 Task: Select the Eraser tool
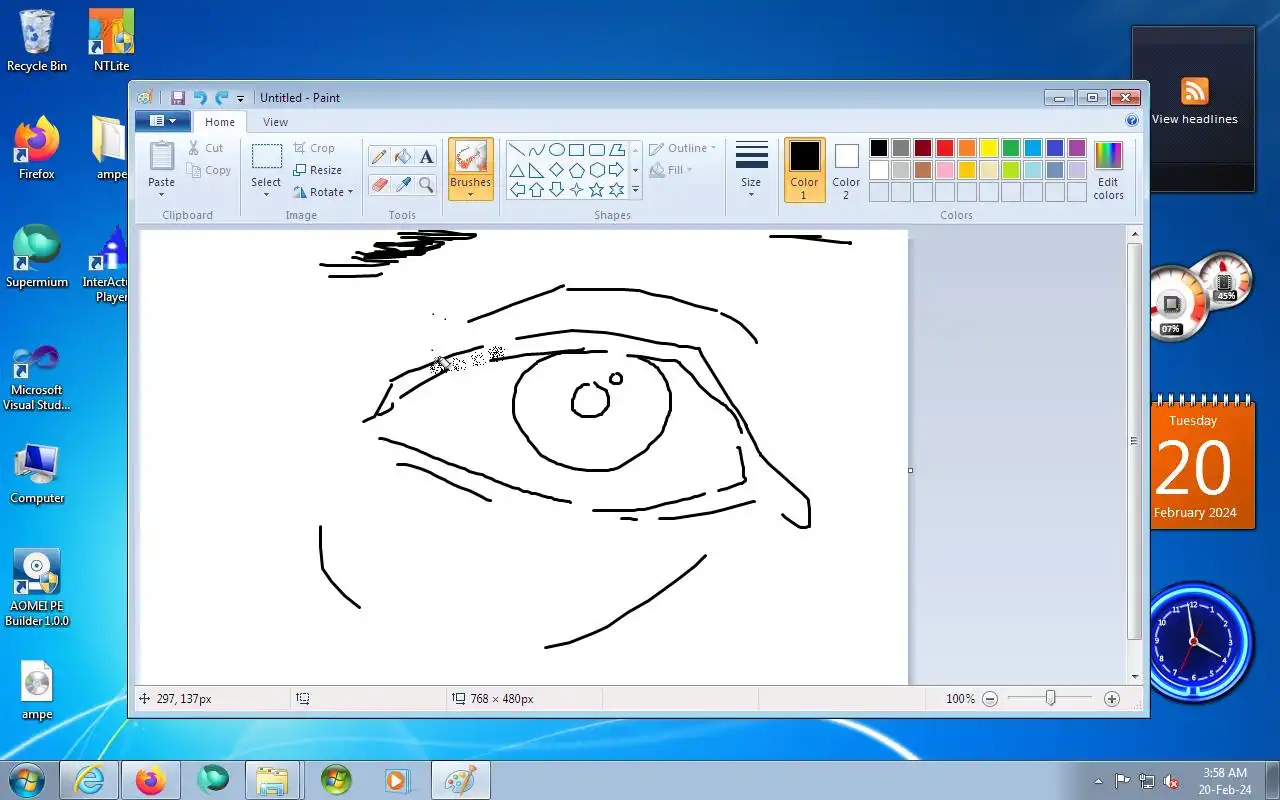click(x=379, y=184)
